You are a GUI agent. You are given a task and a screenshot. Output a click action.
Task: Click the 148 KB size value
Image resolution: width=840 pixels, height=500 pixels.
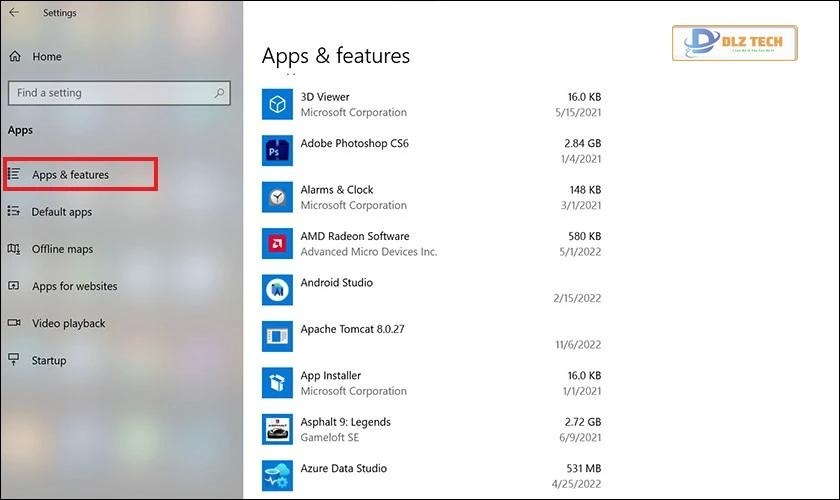coord(585,190)
